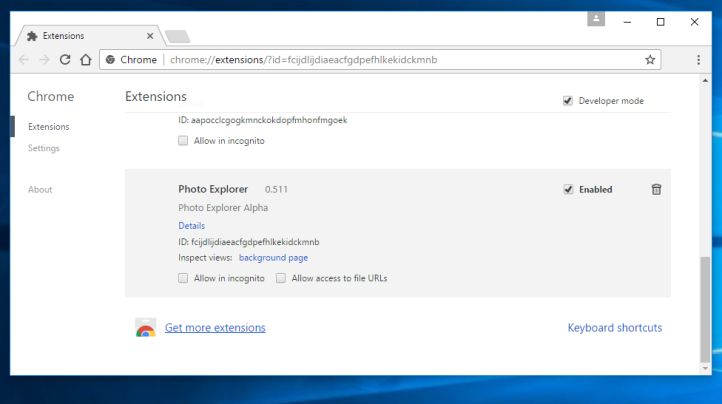This screenshot has width=722, height=404.
Task: Click the browser back arrow
Action: coord(24,59)
